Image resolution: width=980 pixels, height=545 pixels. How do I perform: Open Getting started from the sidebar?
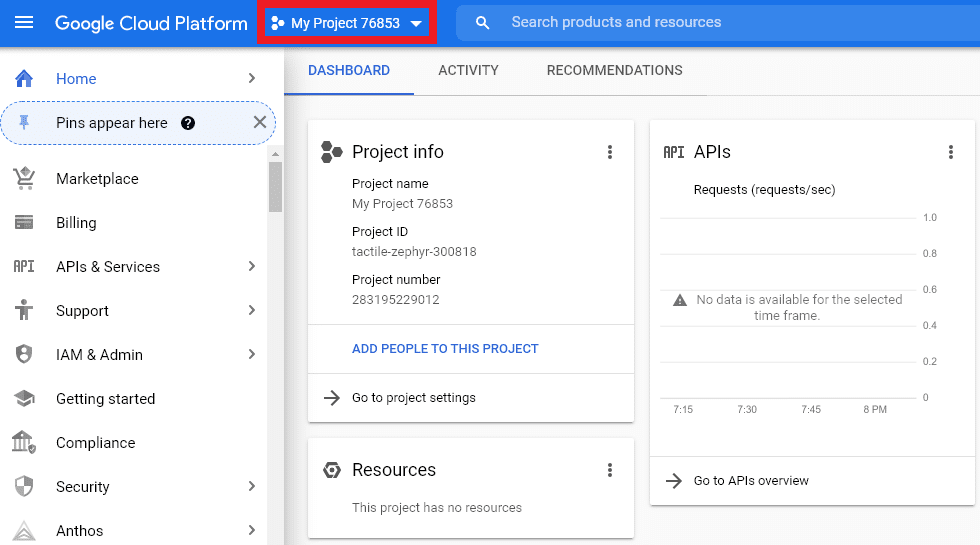click(x=106, y=399)
